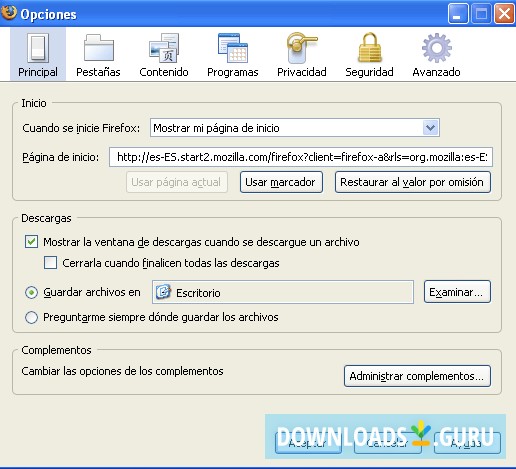Image resolution: width=516 pixels, height=469 pixels.
Task: Select Guardar archivos en radio button
Action: pyautogui.click(x=31, y=293)
